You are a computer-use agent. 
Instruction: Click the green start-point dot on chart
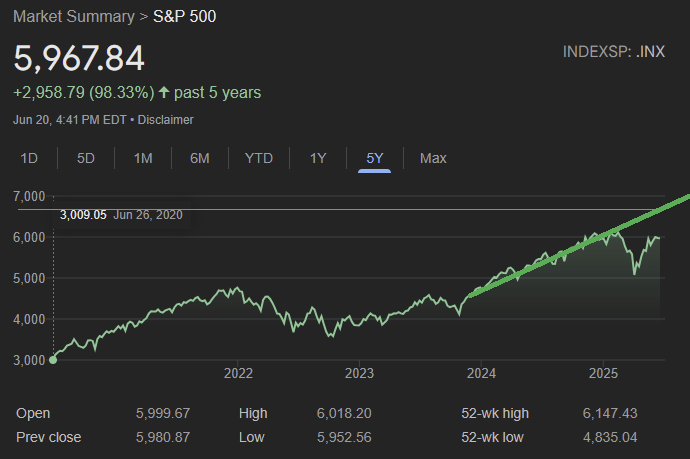point(53,360)
